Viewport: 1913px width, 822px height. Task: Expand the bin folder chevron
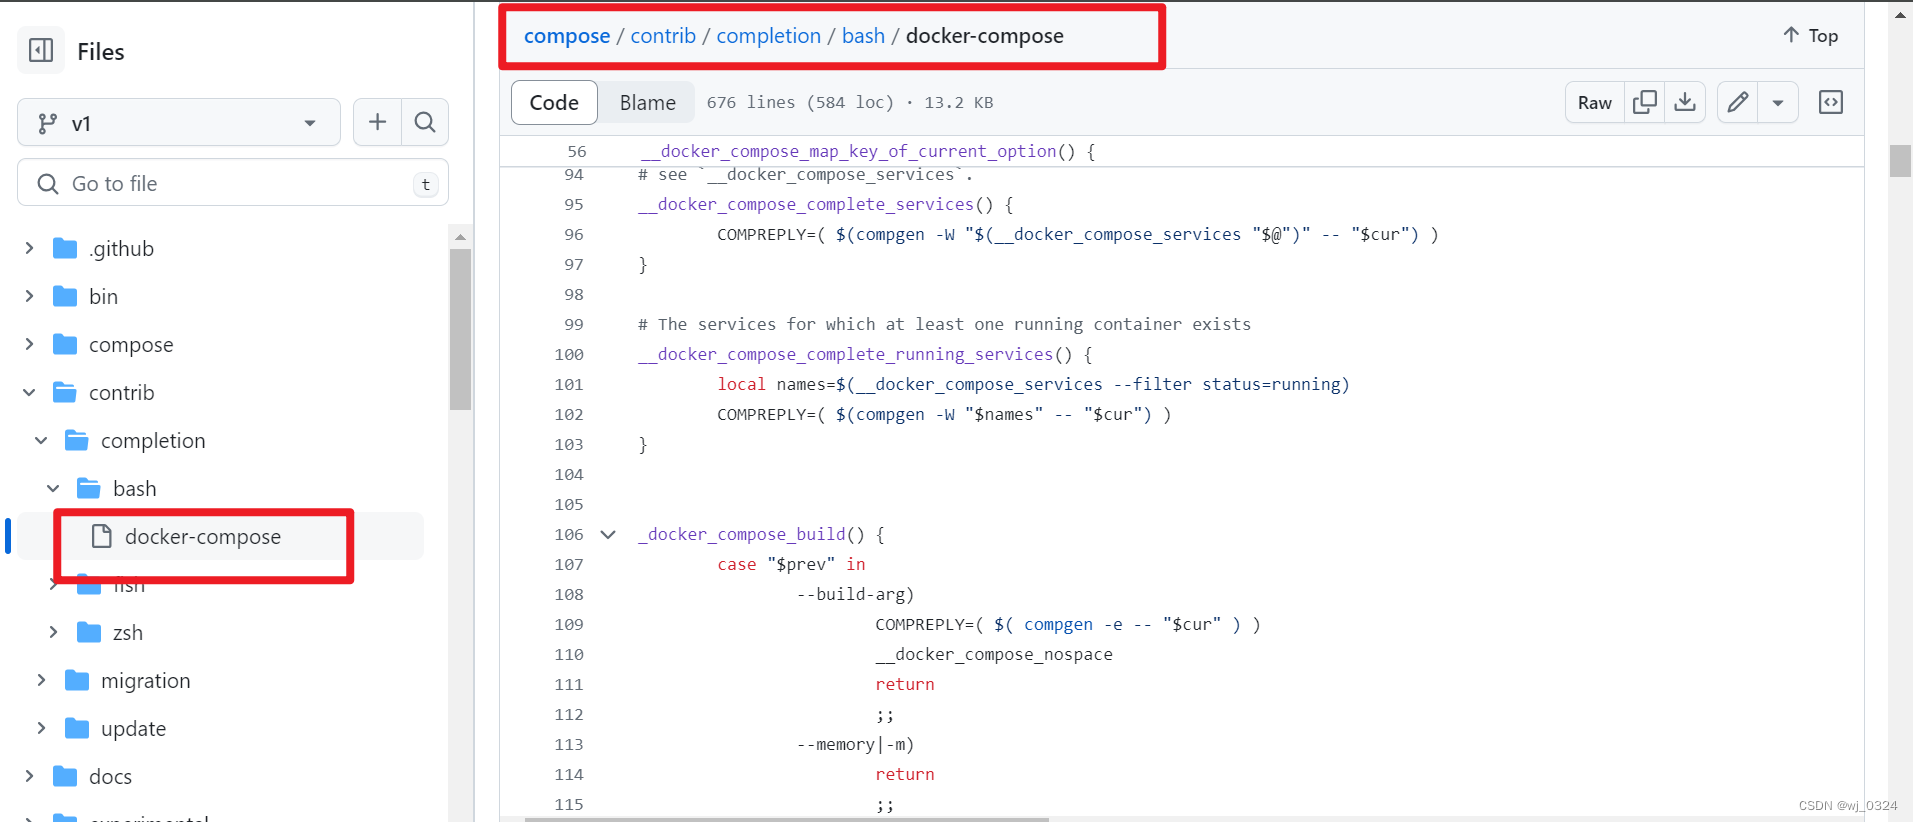[30, 296]
